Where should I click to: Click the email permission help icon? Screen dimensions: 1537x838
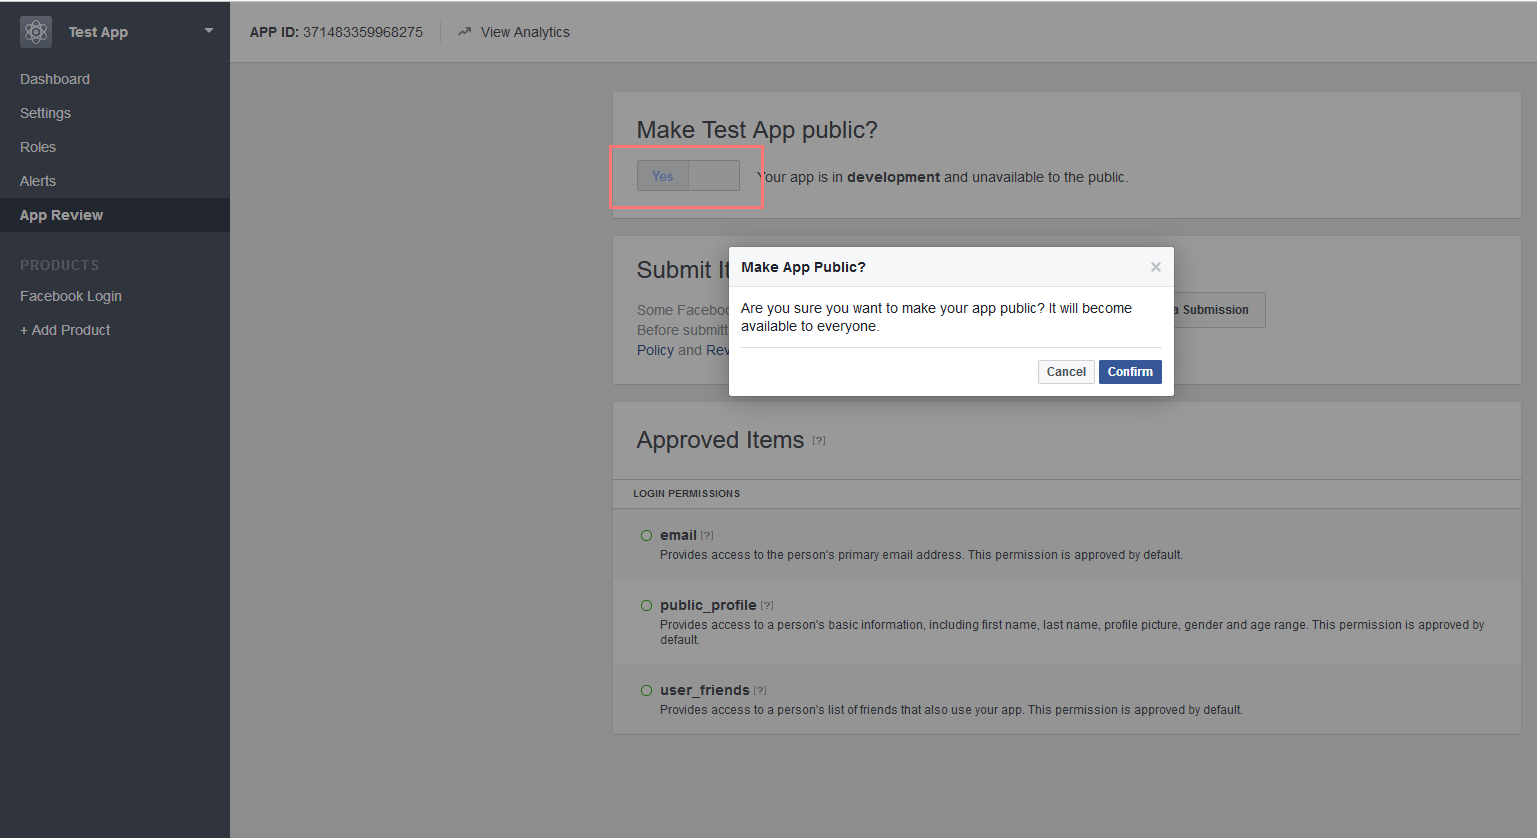[x=707, y=535]
